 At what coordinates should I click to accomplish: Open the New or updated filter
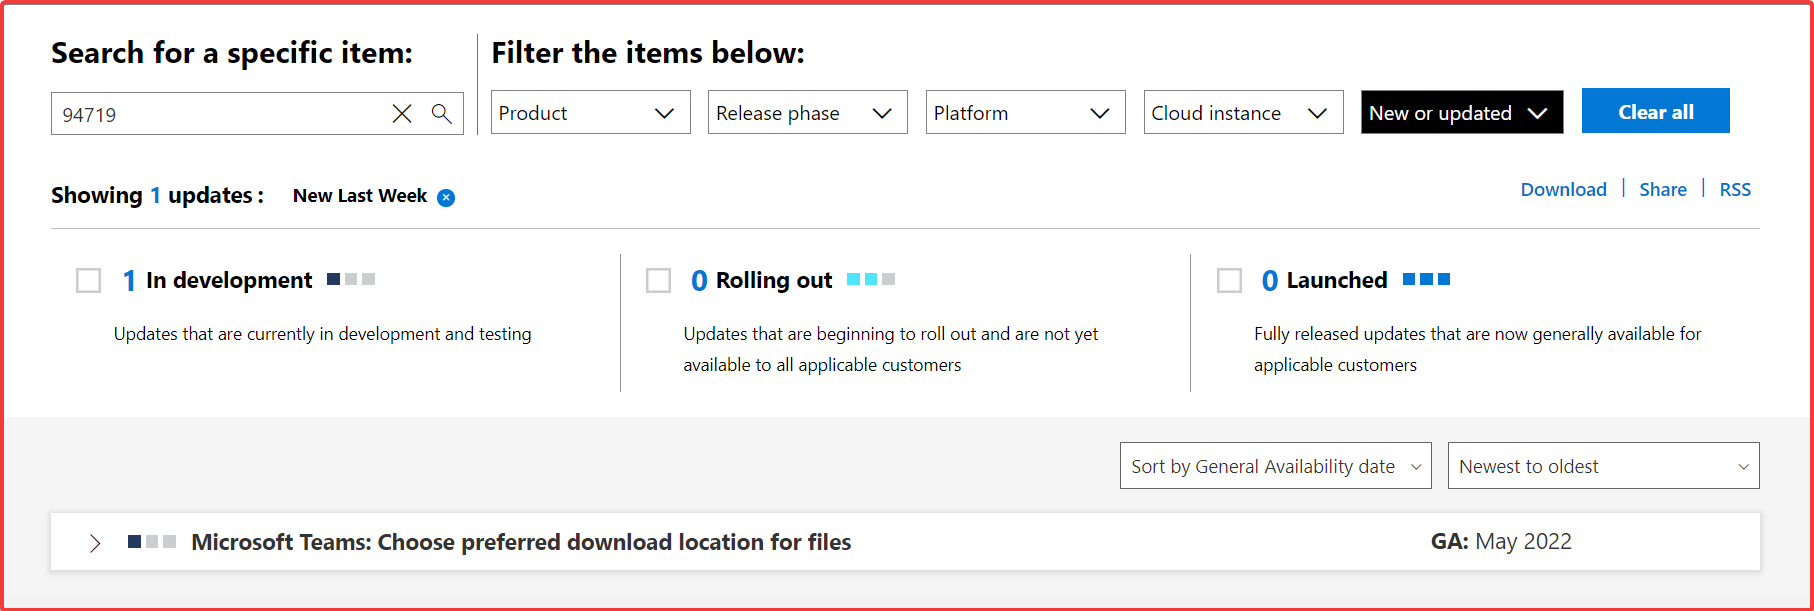point(1460,113)
